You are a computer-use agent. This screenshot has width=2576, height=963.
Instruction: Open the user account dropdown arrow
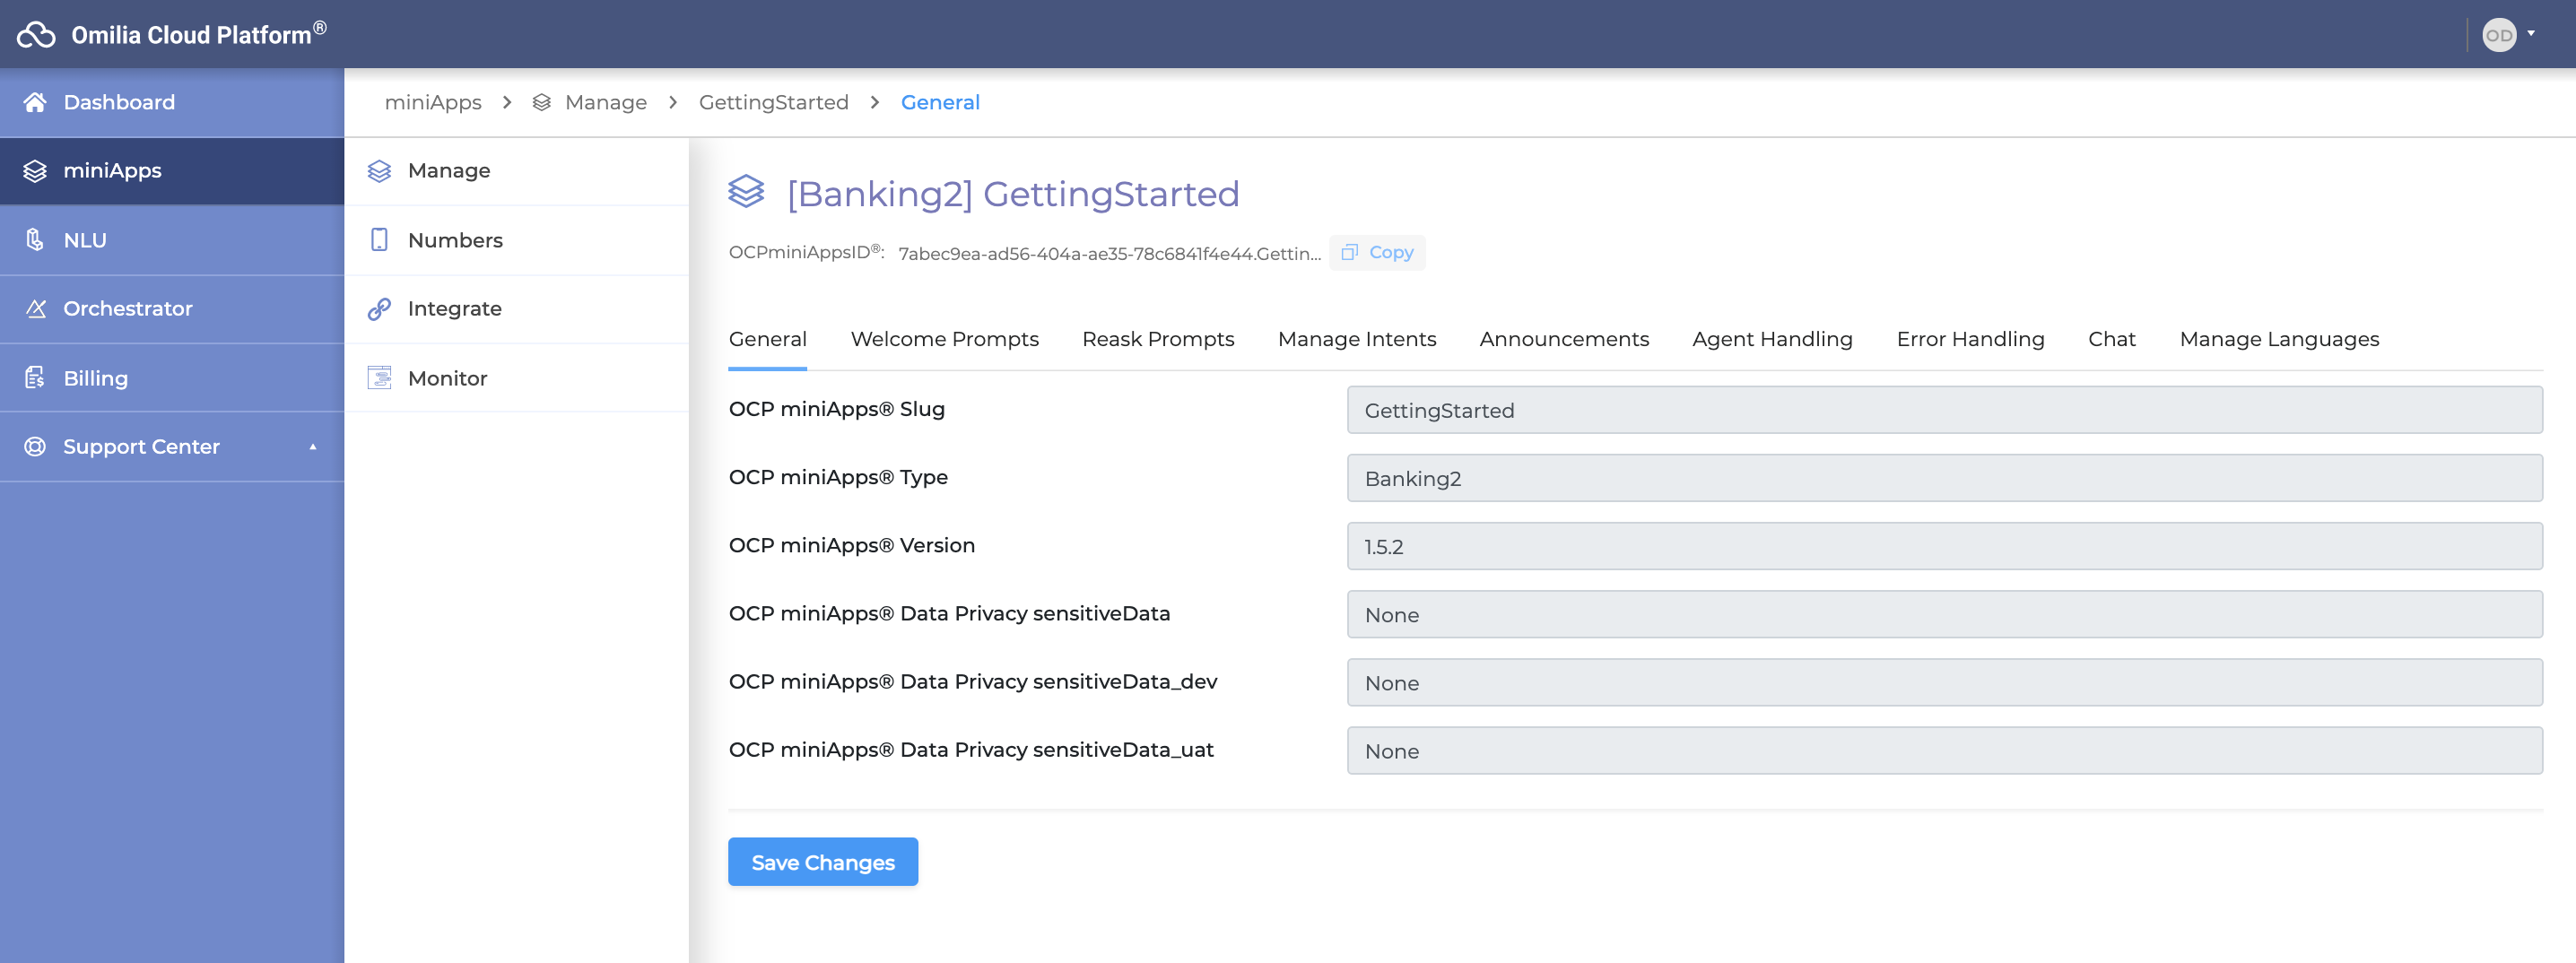point(2531,33)
